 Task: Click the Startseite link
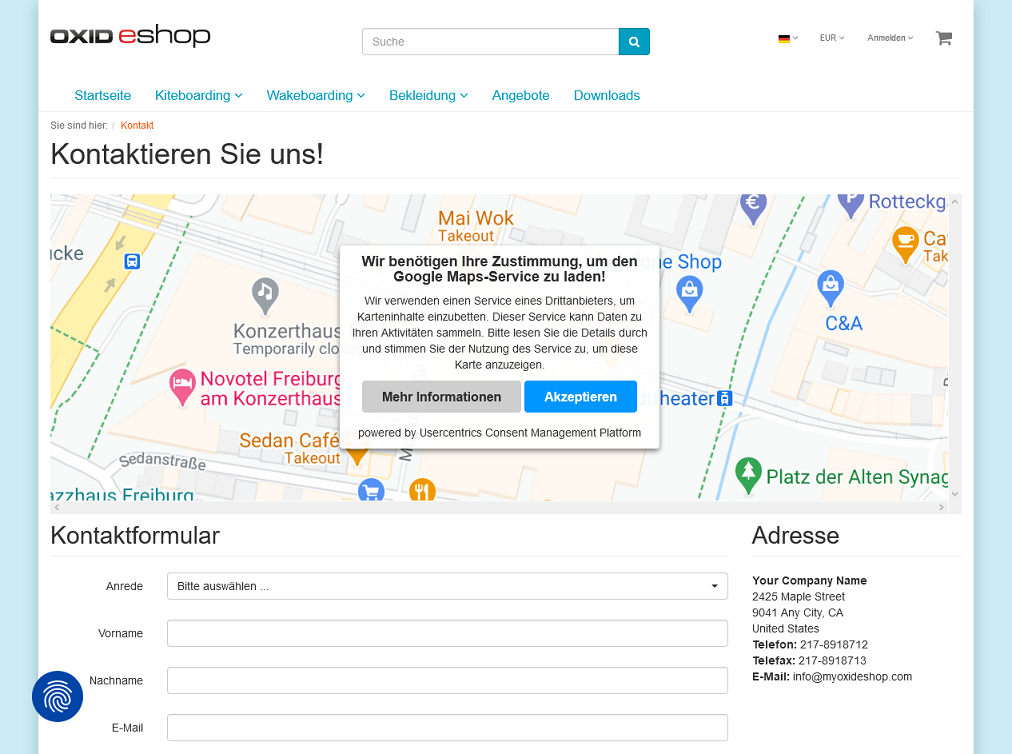tap(102, 96)
